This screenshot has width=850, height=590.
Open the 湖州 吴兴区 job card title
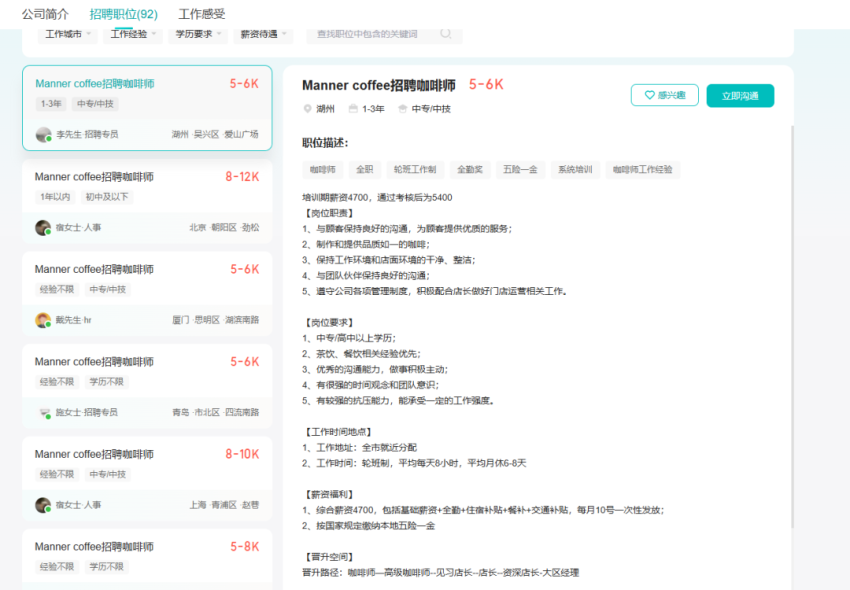pyautogui.click(x=95, y=84)
